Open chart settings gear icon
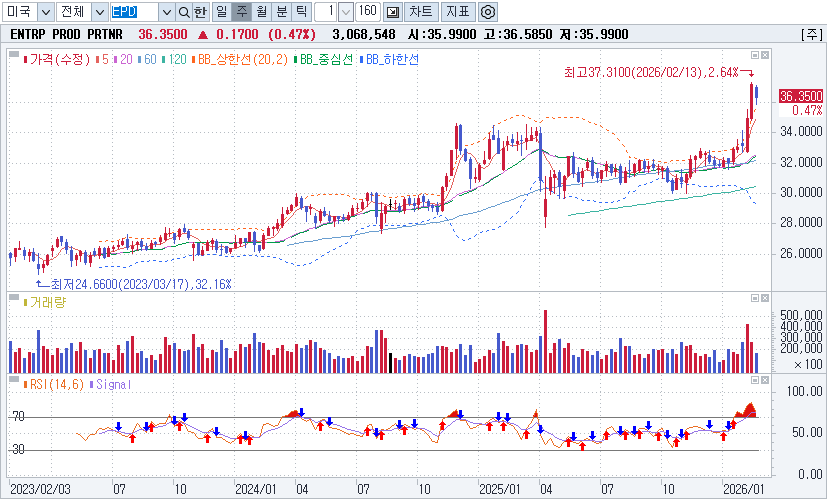This screenshot has width=827, height=499. 487,12
